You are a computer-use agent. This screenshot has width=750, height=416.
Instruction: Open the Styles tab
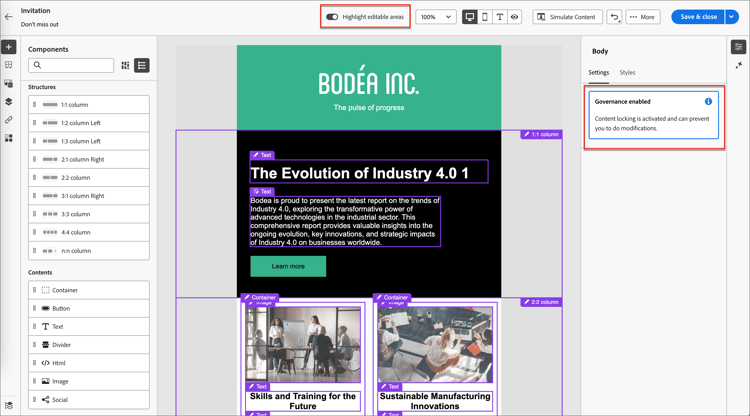click(627, 73)
